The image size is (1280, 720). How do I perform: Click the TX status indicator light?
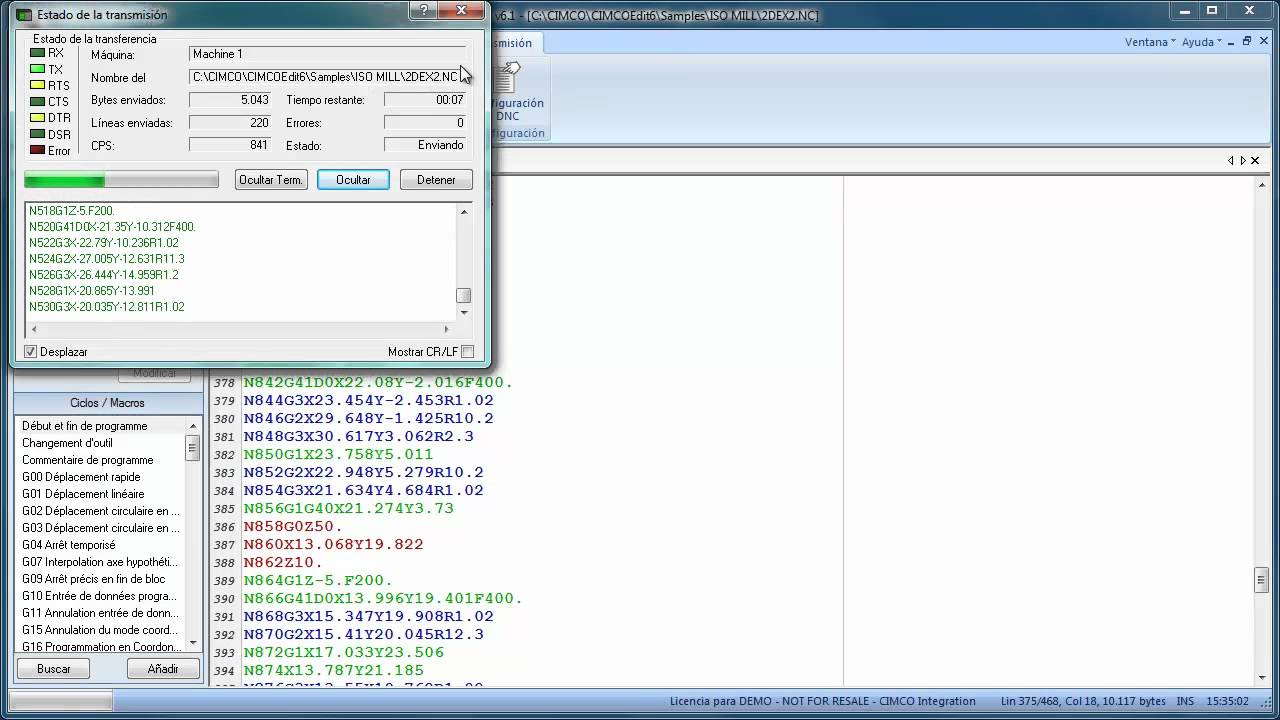[38, 69]
